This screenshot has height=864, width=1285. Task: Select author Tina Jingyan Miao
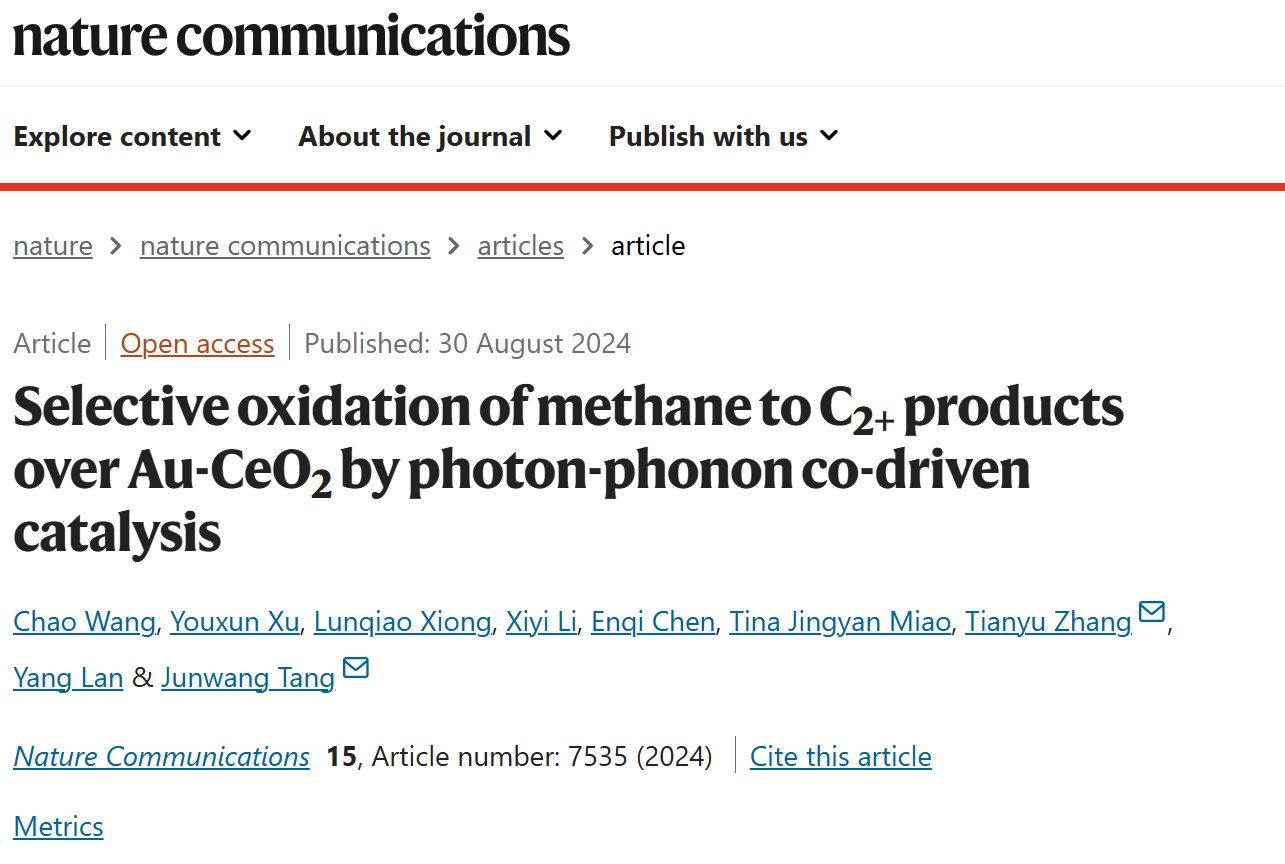(x=839, y=622)
